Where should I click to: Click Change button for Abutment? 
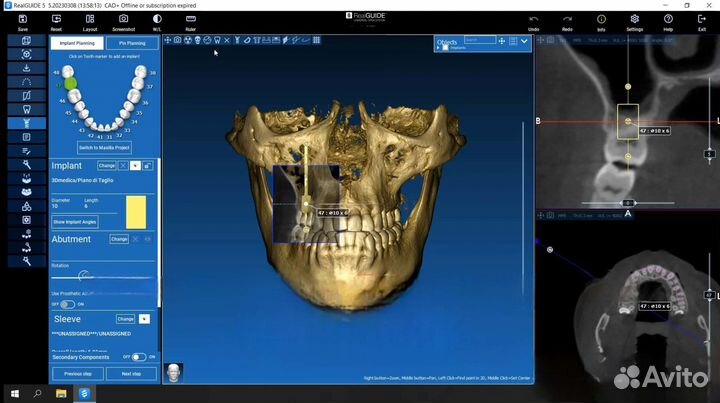119,239
